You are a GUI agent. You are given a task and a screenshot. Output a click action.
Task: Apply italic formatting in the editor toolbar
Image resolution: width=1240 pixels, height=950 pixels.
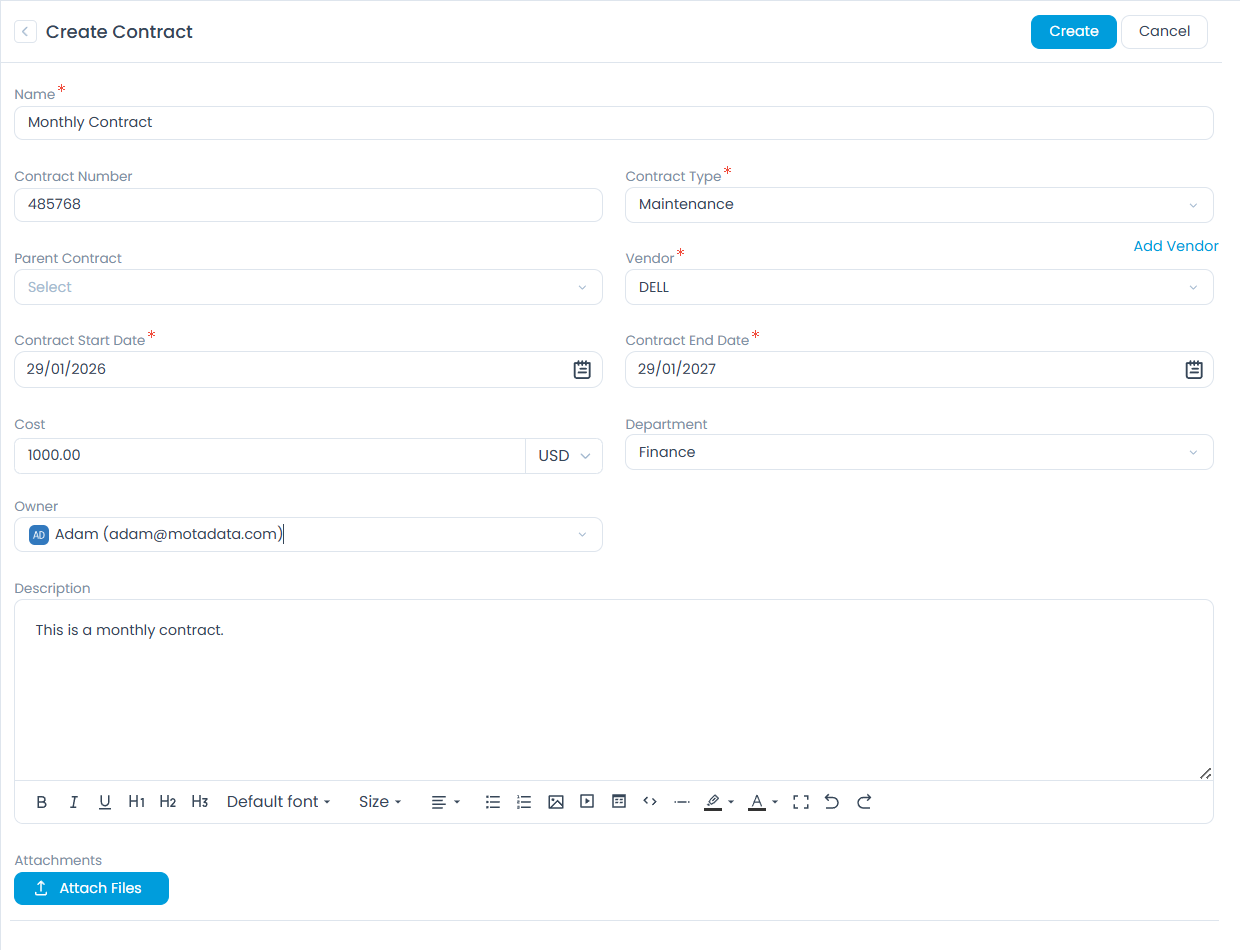pyautogui.click(x=73, y=801)
